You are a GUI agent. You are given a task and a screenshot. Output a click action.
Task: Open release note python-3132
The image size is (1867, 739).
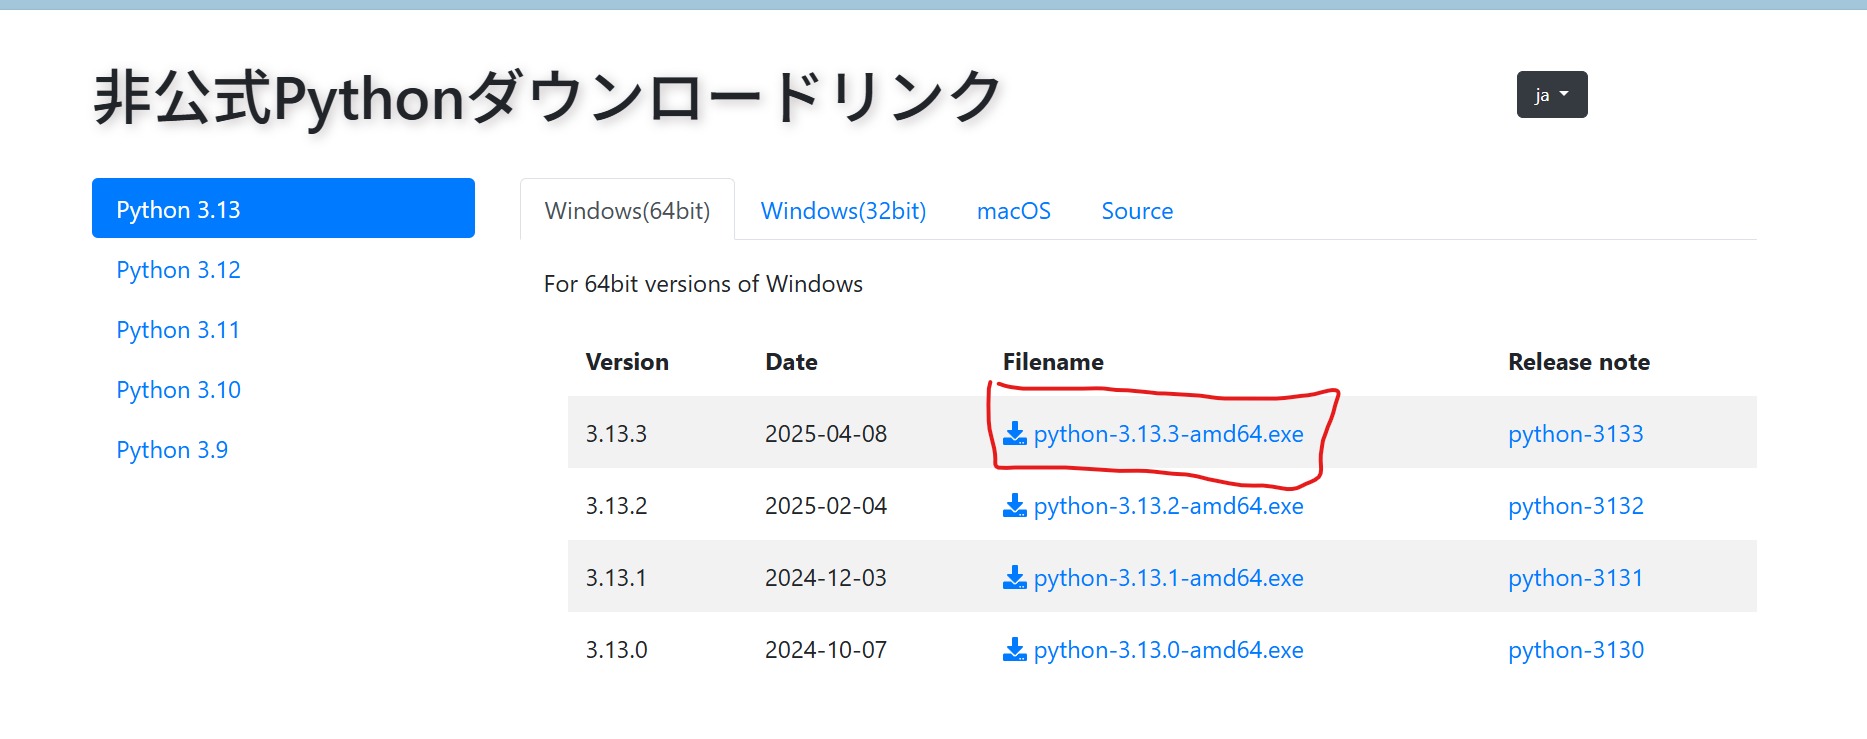[1576, 506]
